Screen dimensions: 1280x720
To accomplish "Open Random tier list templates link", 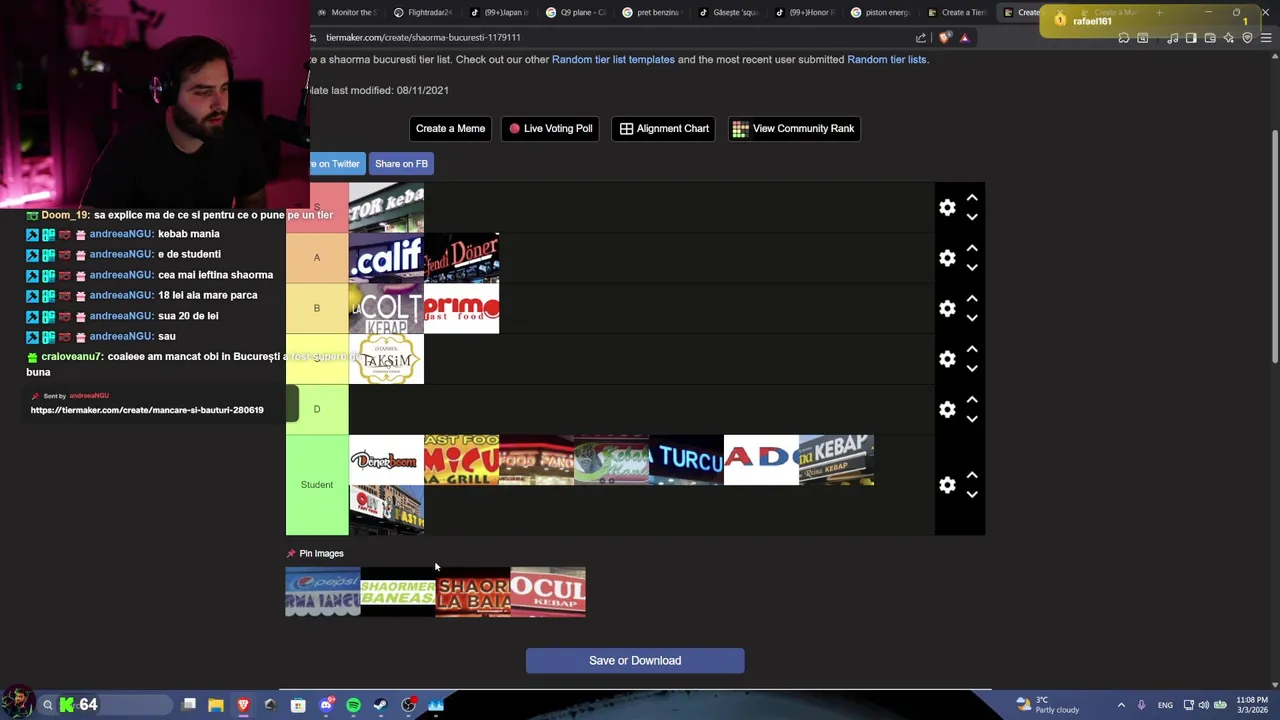I will point(613,59).
